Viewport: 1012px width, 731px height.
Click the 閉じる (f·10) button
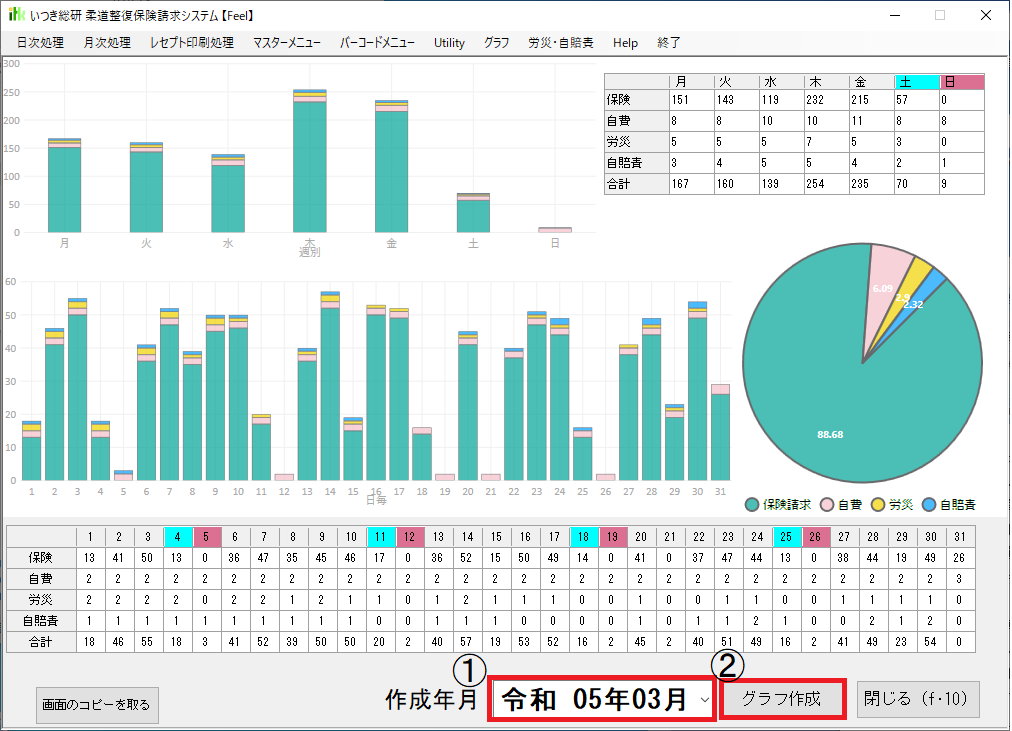tap(916, 699)
